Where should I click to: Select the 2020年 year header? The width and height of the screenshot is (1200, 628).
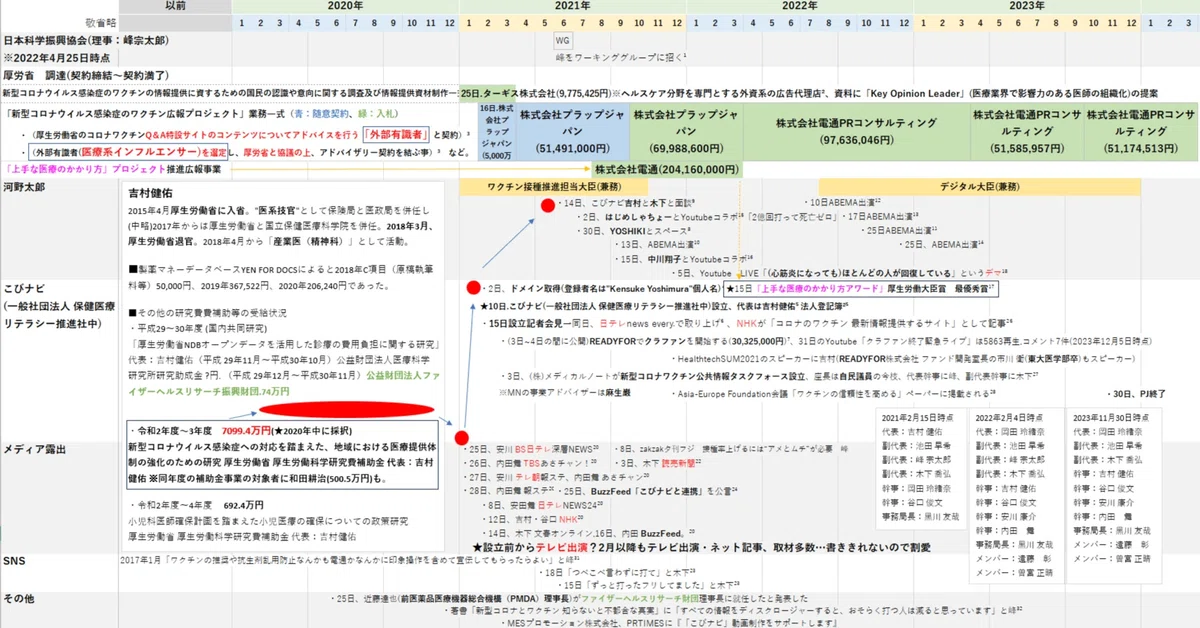tap(345, 6)
